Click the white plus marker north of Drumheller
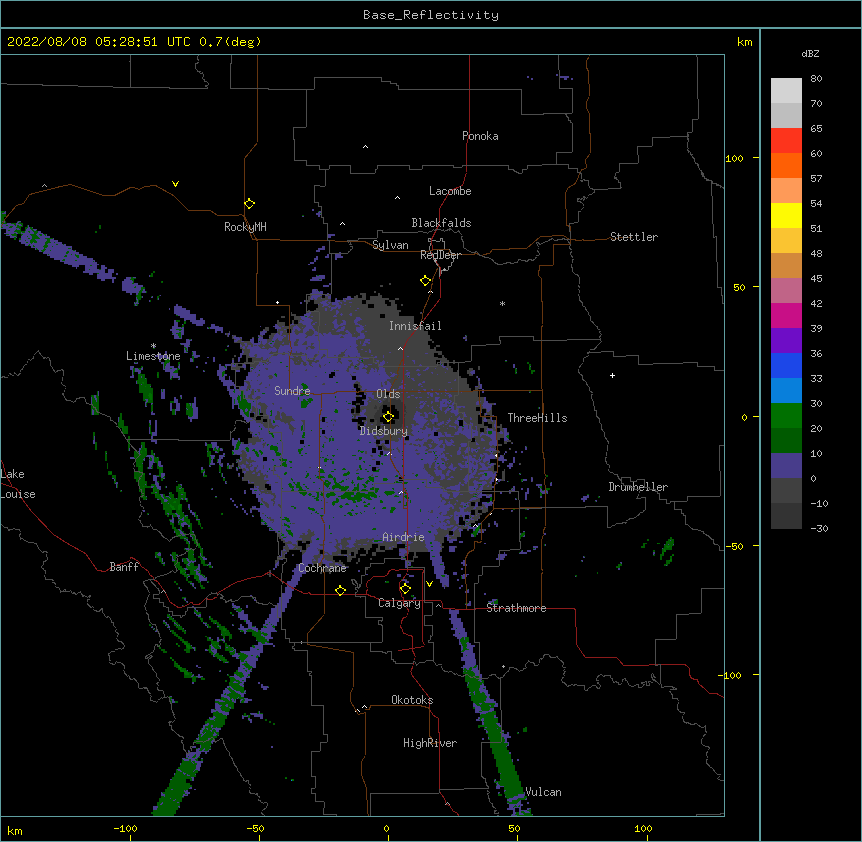This screenshot has width=862, height=842. (x=612, y=375)
